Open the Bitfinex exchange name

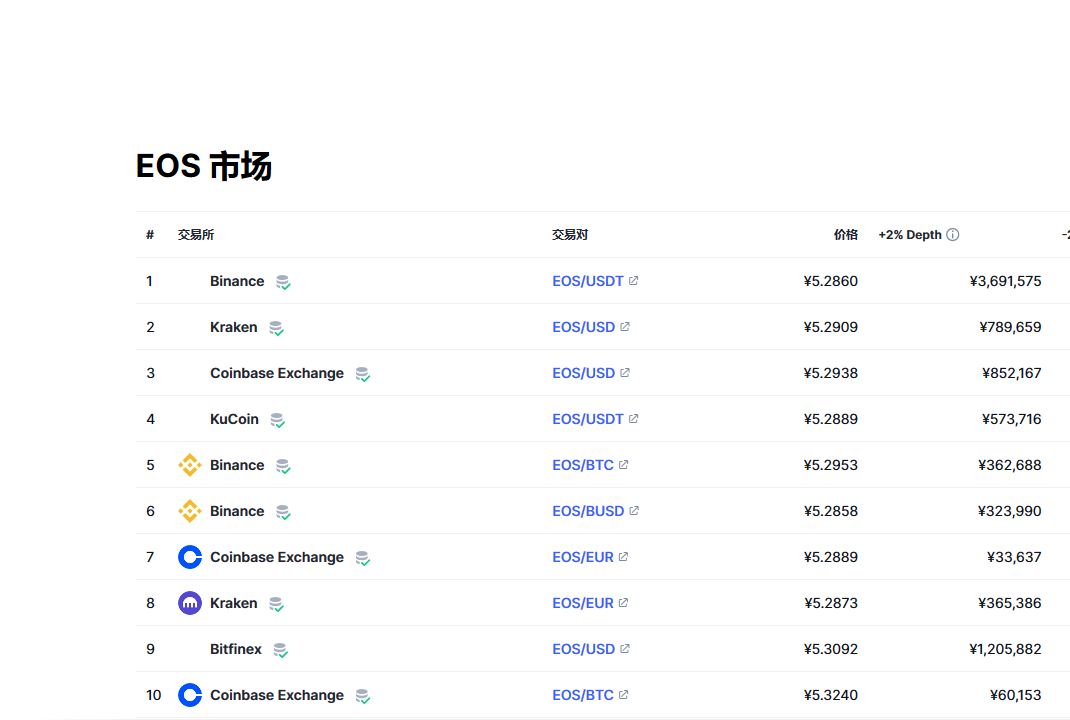235,649
